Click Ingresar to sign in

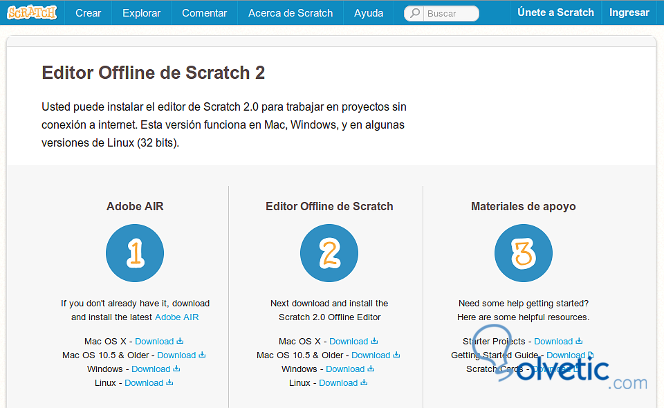point(629,12)
